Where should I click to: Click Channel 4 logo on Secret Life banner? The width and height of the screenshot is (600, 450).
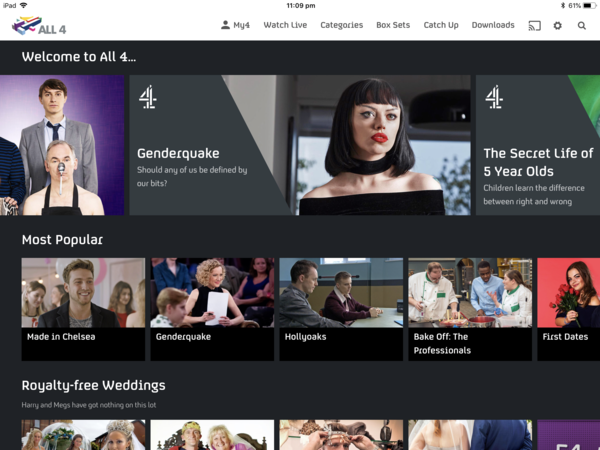[x=494, y=97]
